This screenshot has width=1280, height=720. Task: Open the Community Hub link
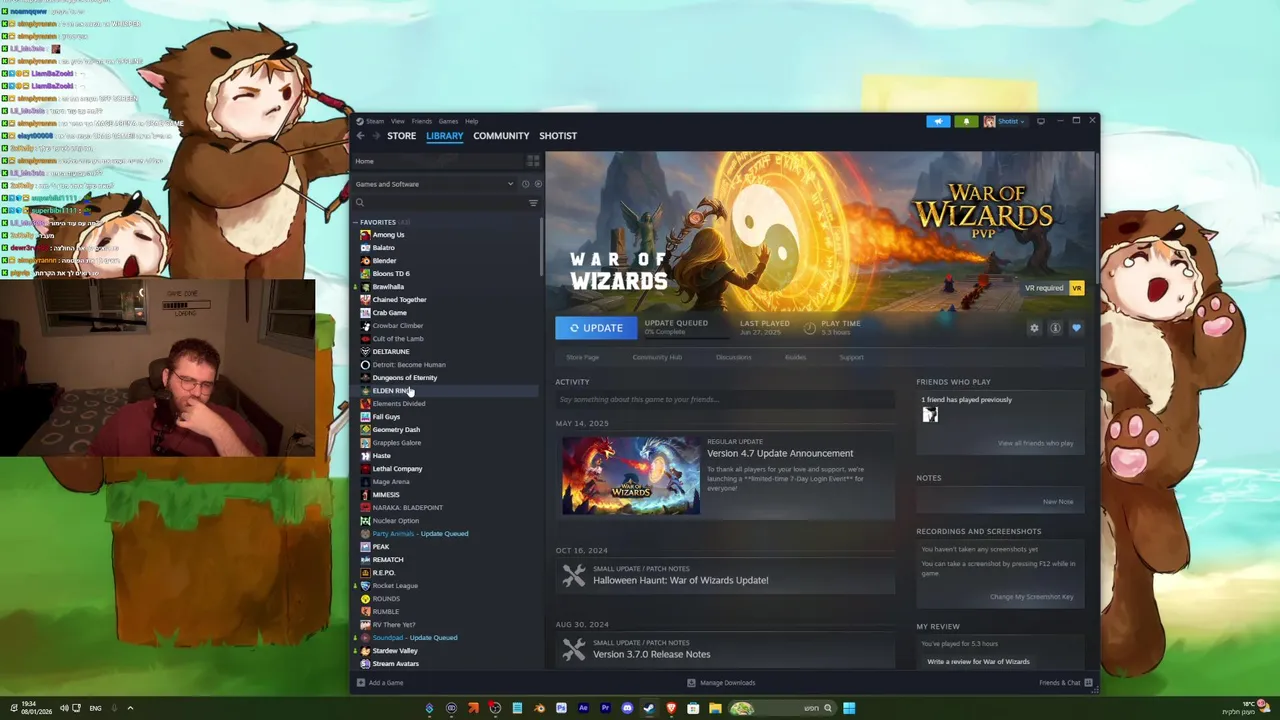tap(657, 357)
